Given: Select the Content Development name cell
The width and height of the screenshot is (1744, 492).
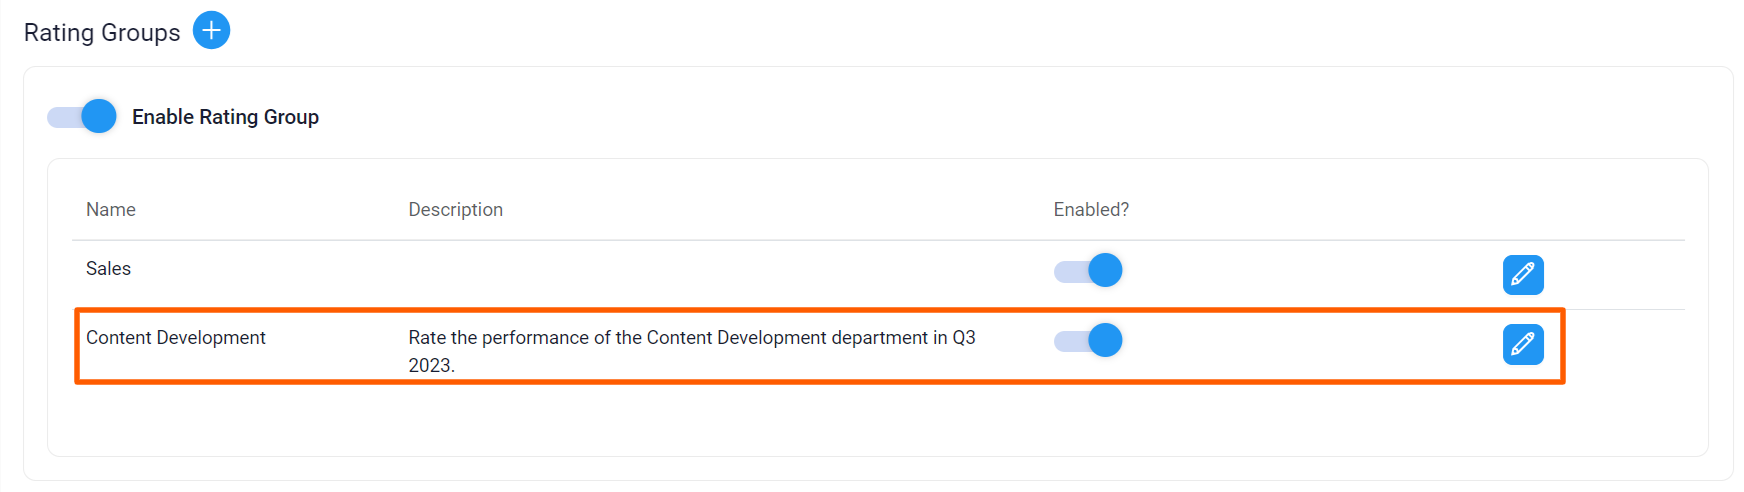Looking at the screenshot, I should click(176, 338).
